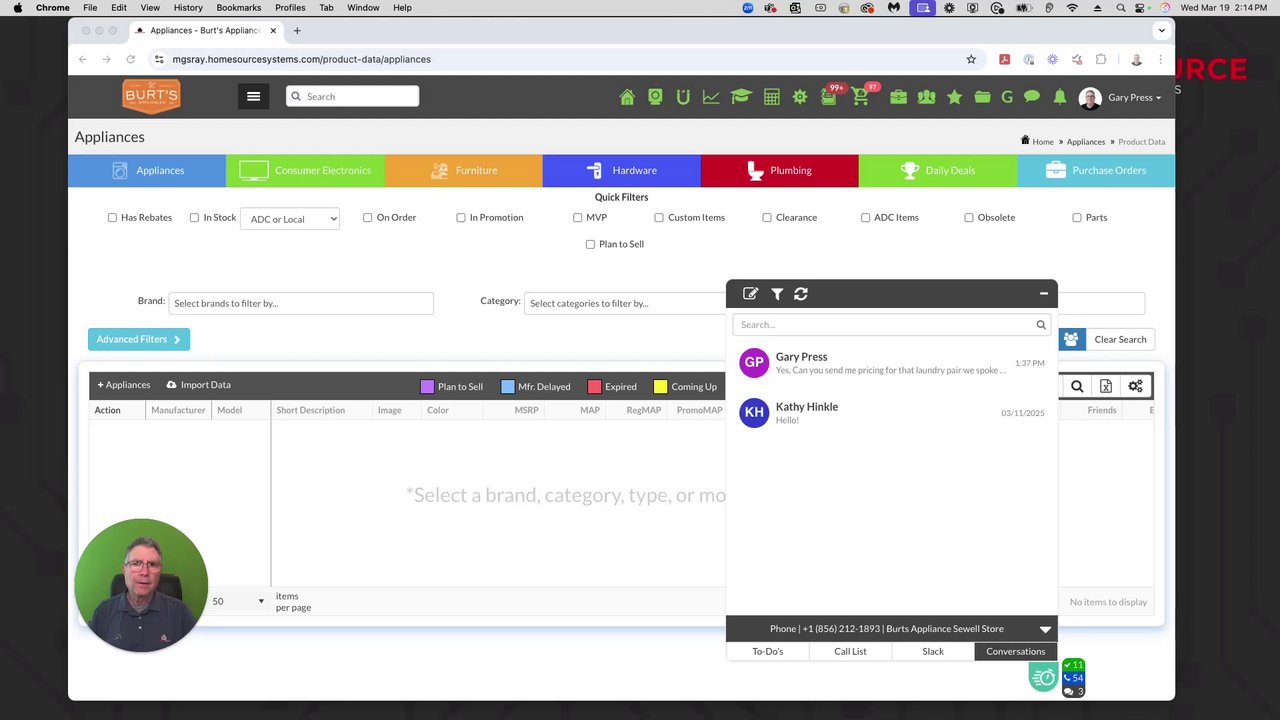Image resolution: width=1280 pixels, height=720 pixels.
Task: Switch to the Call List tab
Action: (x=851, y=652)
